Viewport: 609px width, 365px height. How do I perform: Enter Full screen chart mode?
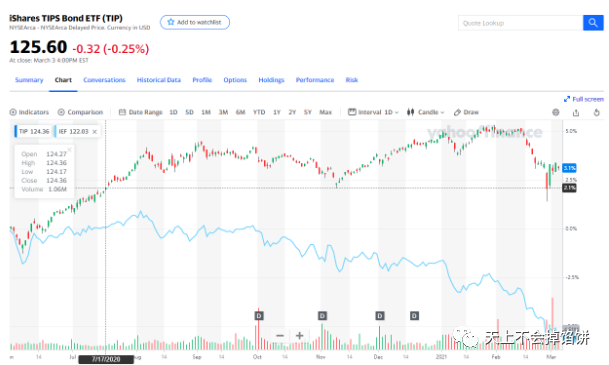(584, 99)
